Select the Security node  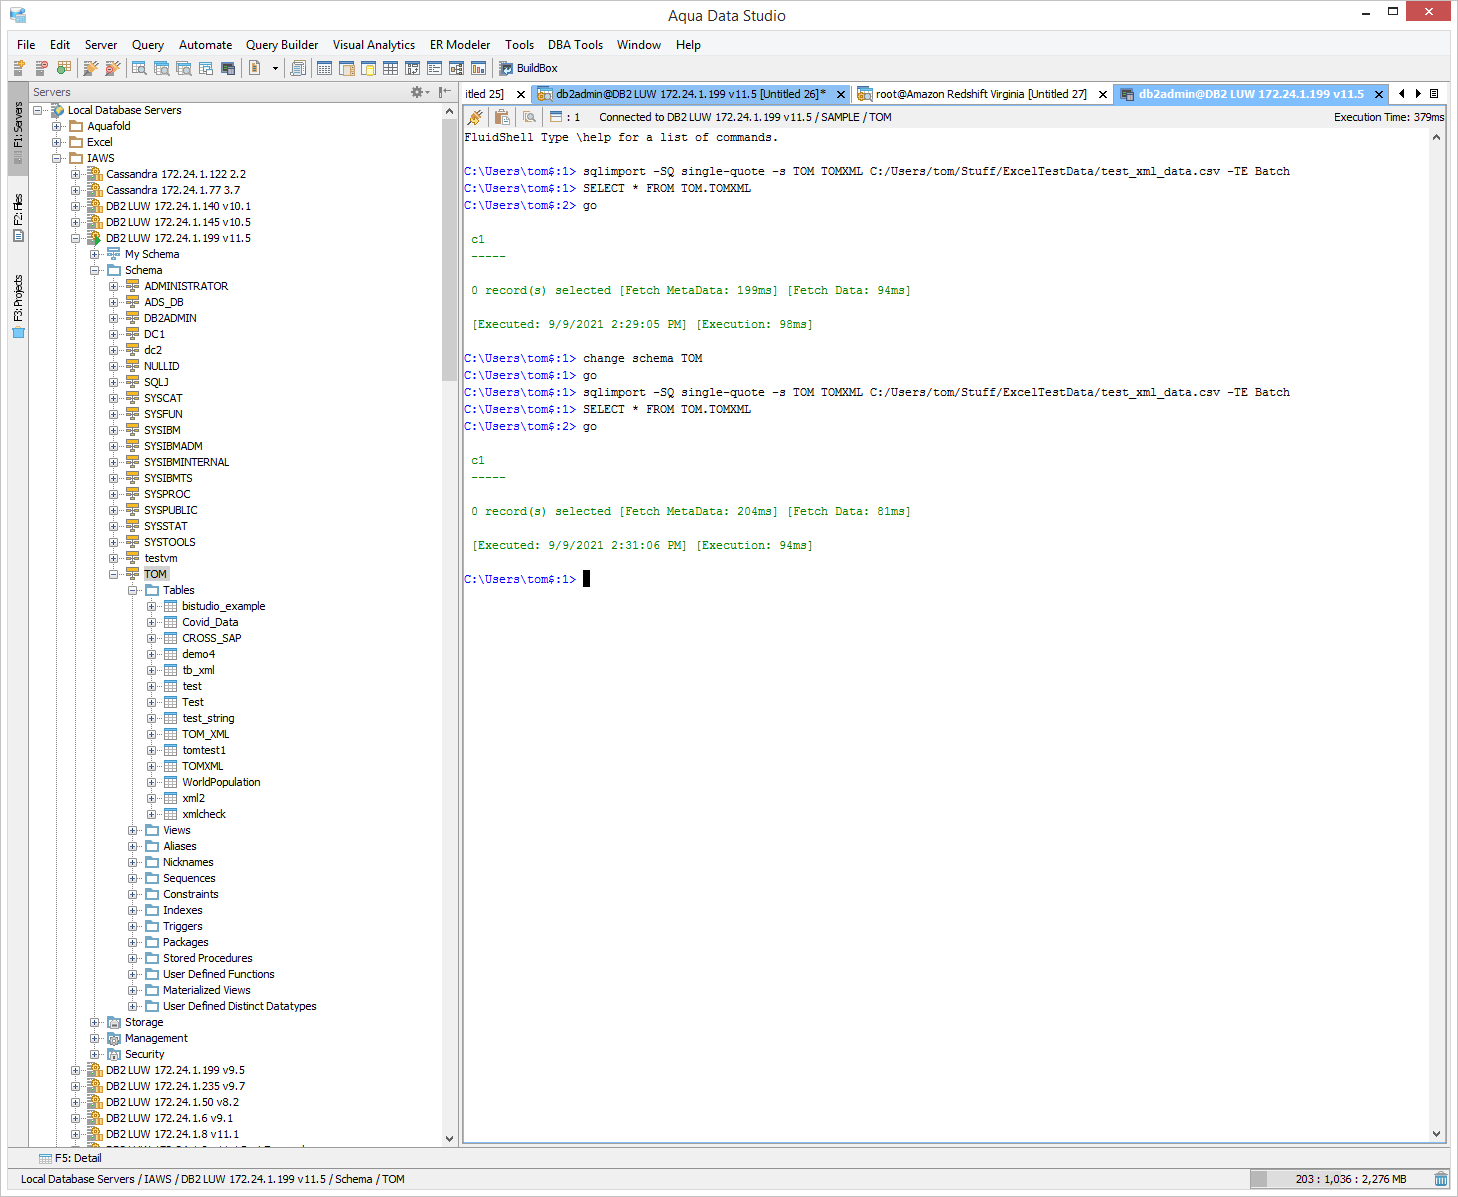tap(145, 1054)
